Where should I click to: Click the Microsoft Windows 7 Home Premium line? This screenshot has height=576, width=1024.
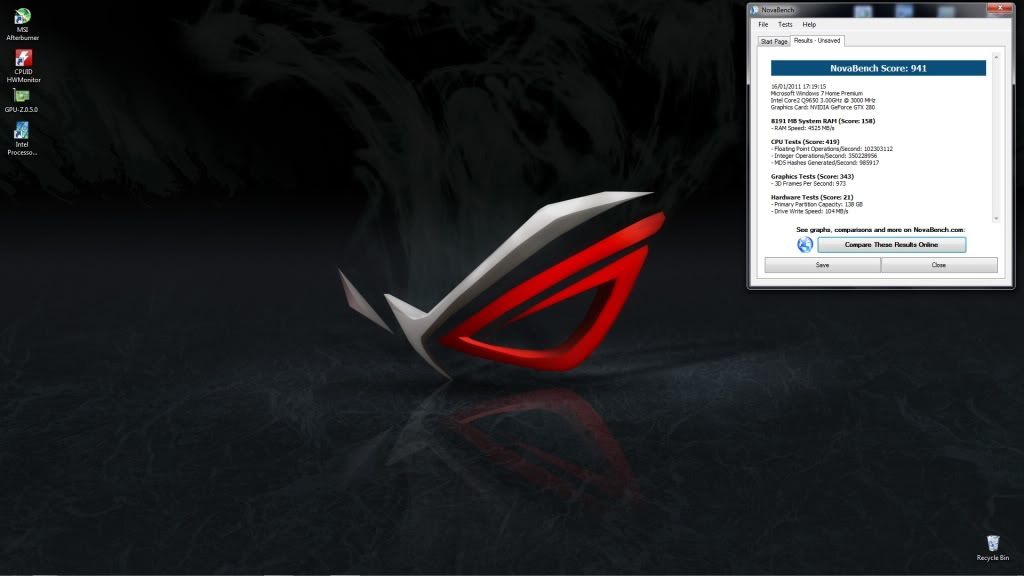[x=816, y=93]
